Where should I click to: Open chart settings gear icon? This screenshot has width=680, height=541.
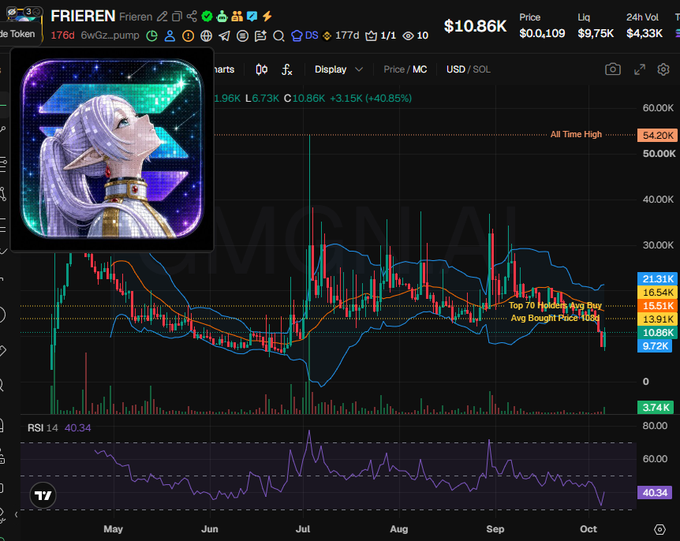pyautogui.click(x=664, y=69)
